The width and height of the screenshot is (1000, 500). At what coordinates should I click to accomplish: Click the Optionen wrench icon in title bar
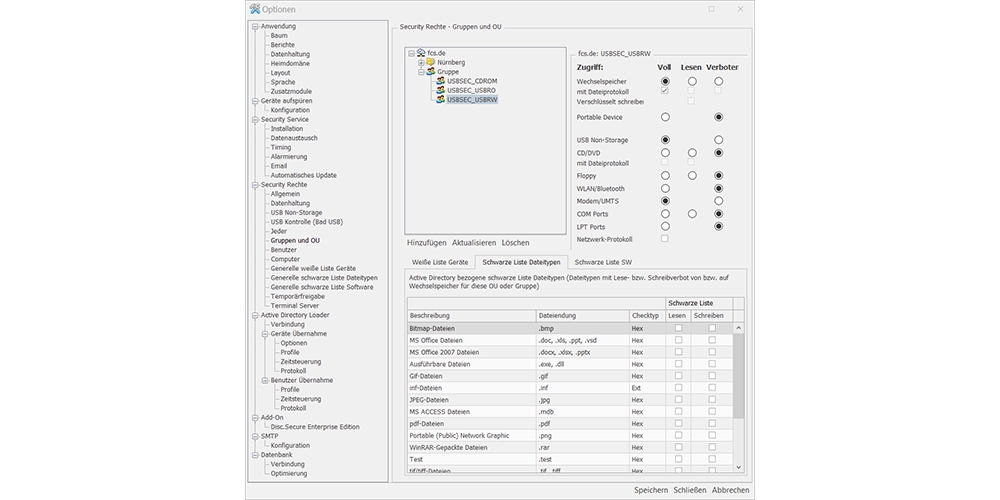tap(255, 9)
